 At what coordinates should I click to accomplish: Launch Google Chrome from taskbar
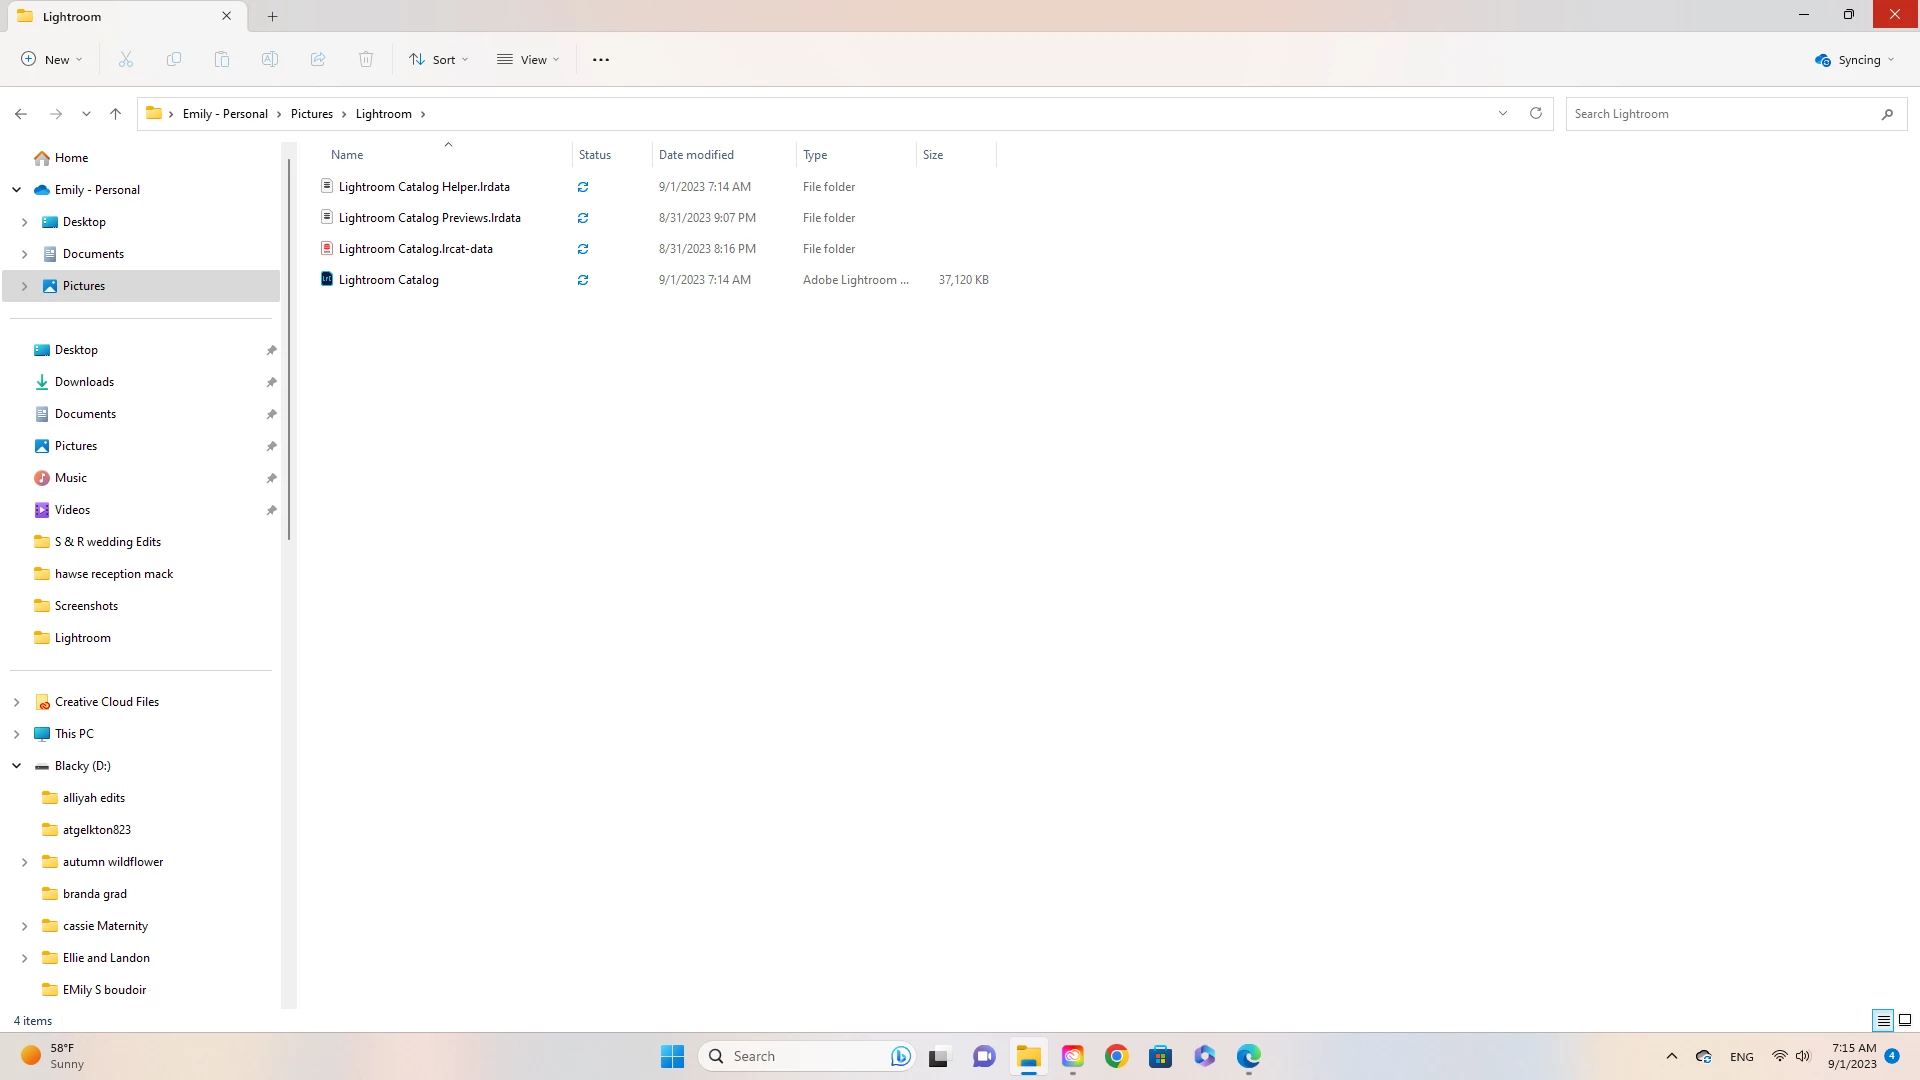(x=1117, y=1056)
